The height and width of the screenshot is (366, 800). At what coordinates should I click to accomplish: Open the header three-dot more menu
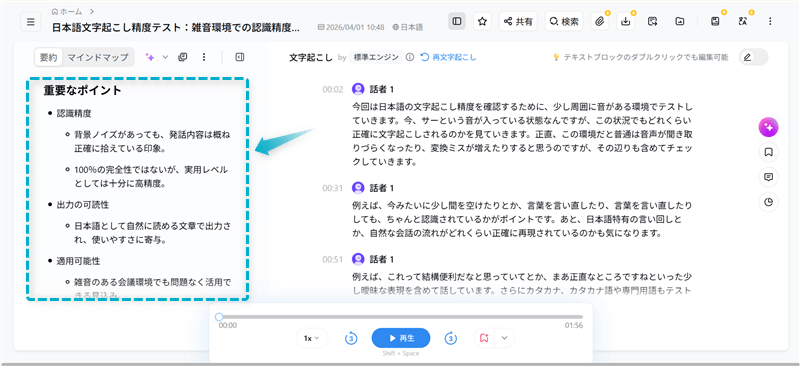pyautogui.click(x=770, y=21)
